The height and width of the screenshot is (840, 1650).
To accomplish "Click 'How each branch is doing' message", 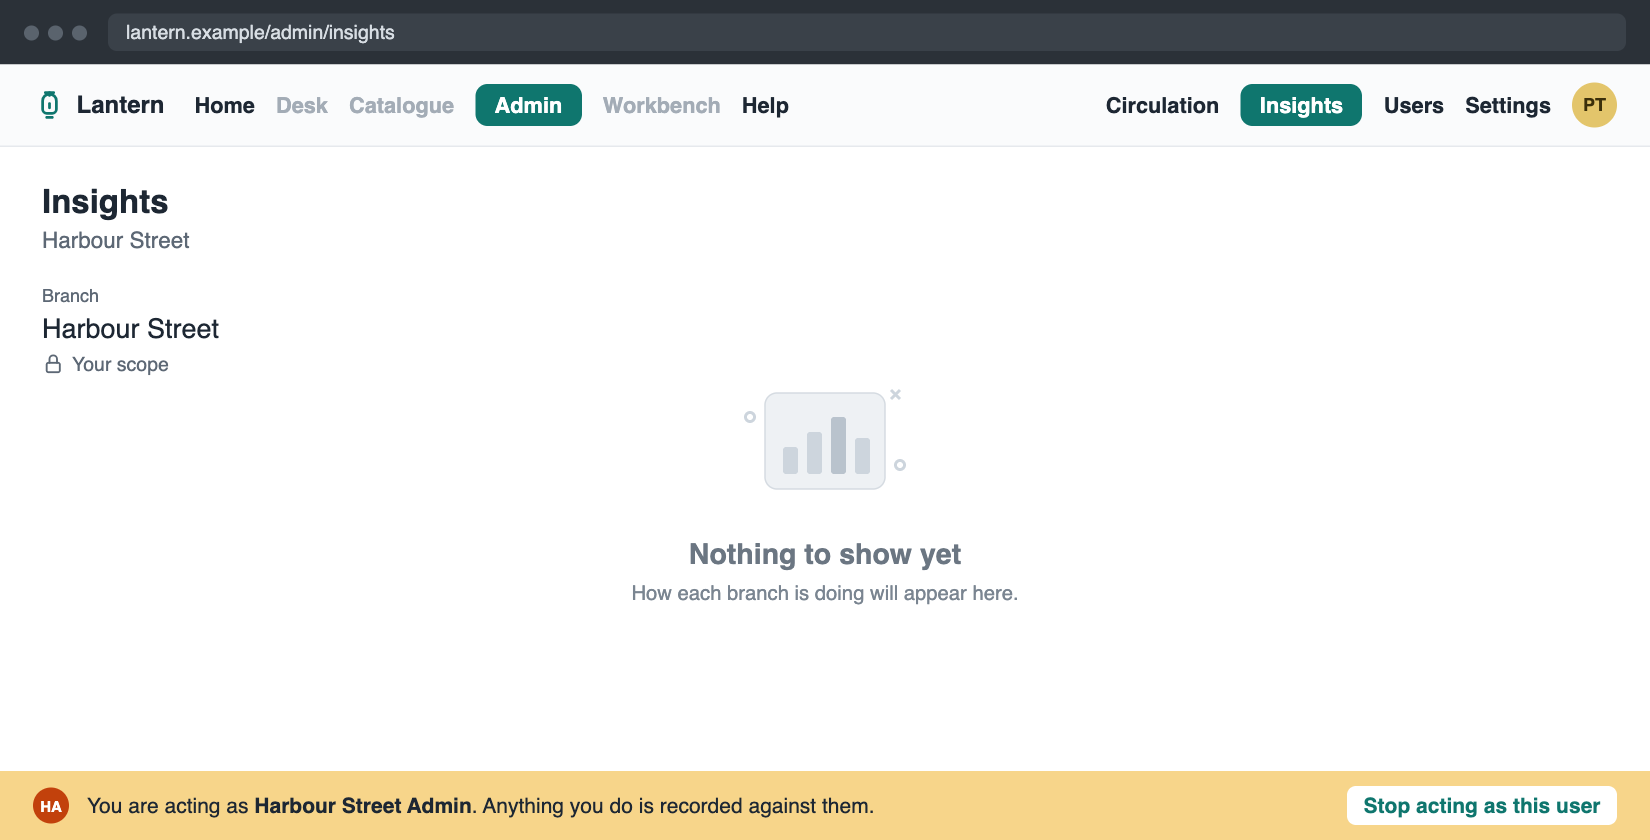I will 825,593.
